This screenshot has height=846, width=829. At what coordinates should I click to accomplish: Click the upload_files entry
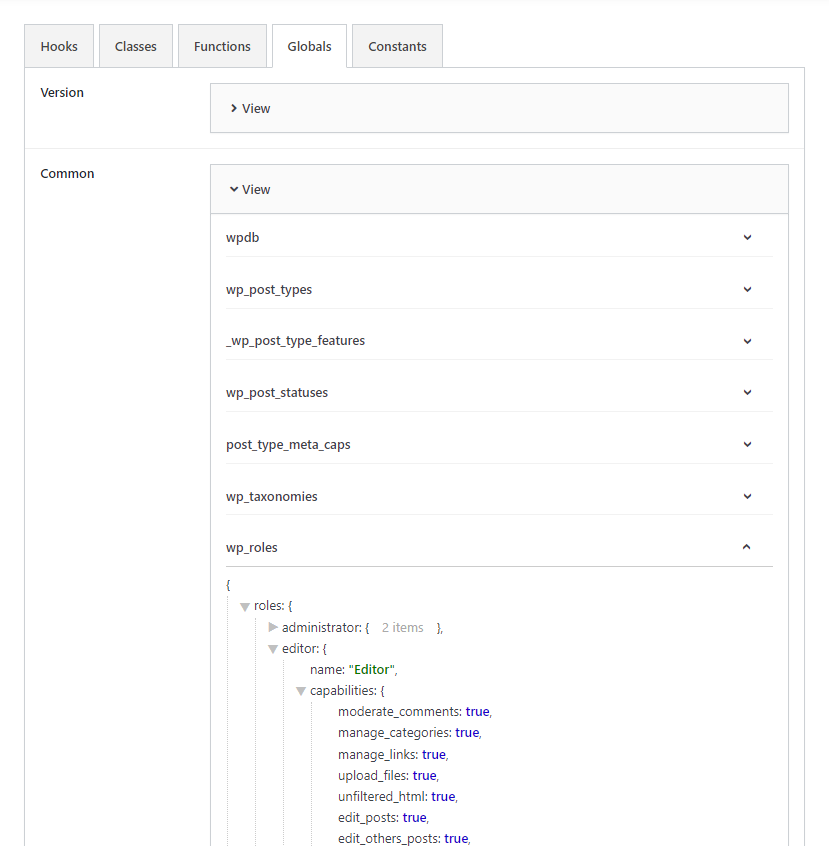point(388,775)
